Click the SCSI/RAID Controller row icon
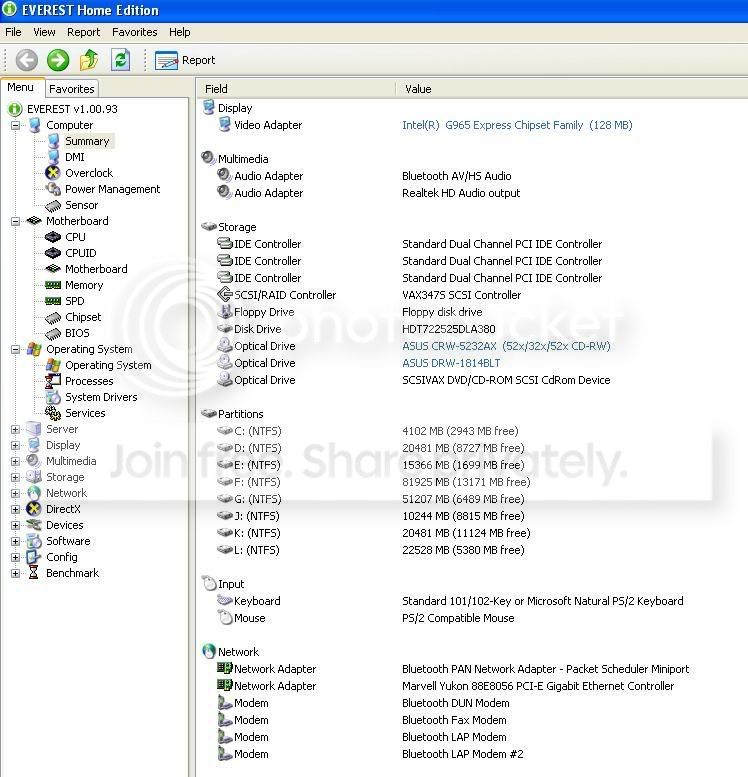Viewport: 748px width, 777px height. coord(225,294)
